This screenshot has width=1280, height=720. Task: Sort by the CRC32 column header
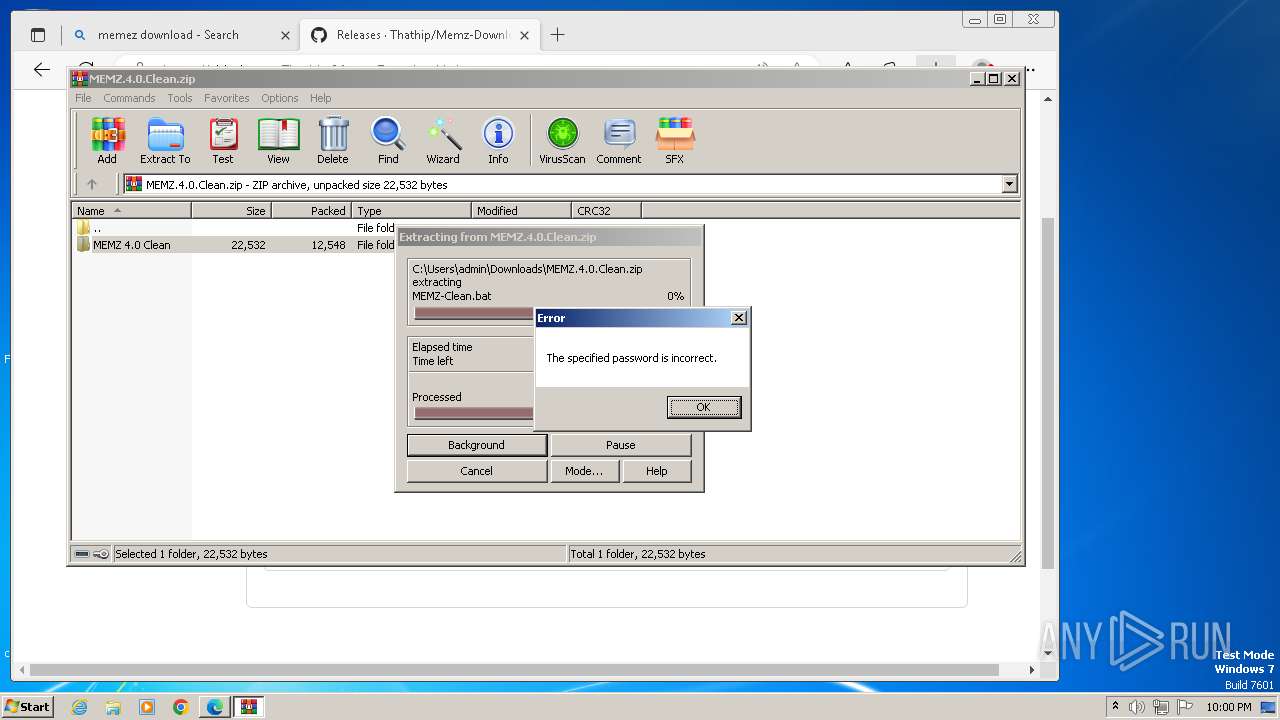pyautogui.click(x=606, y=211)
